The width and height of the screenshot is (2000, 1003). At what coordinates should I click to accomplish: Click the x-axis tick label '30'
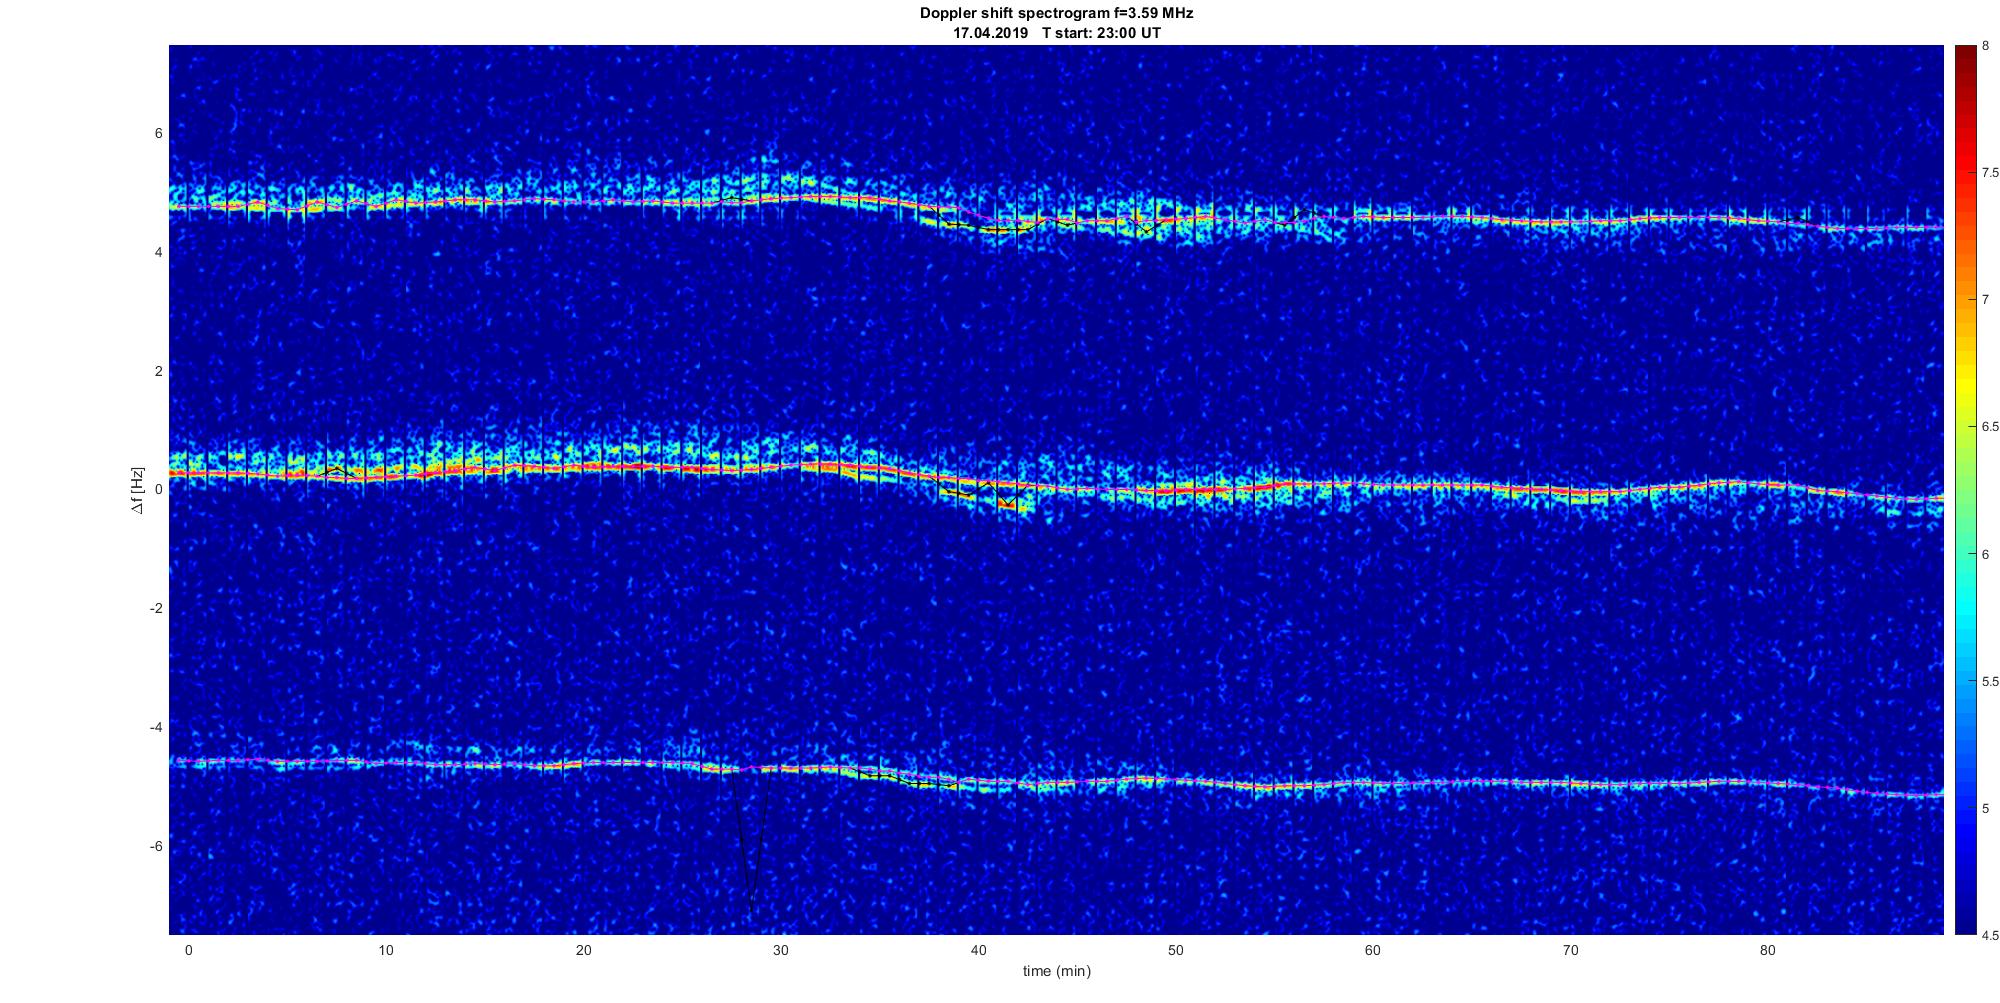781,951
